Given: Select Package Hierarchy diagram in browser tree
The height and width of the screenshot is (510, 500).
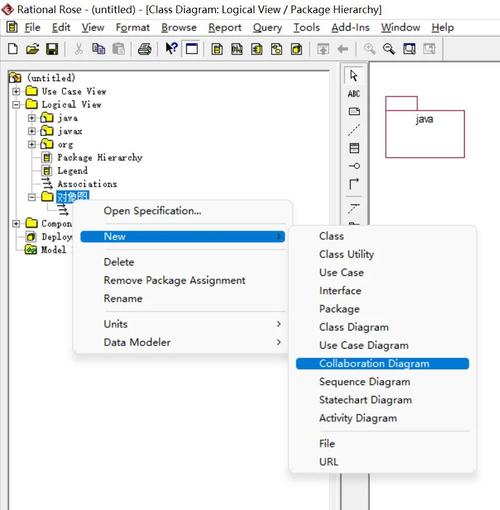Looking at the screenshot, I should (x=100, y=157).
